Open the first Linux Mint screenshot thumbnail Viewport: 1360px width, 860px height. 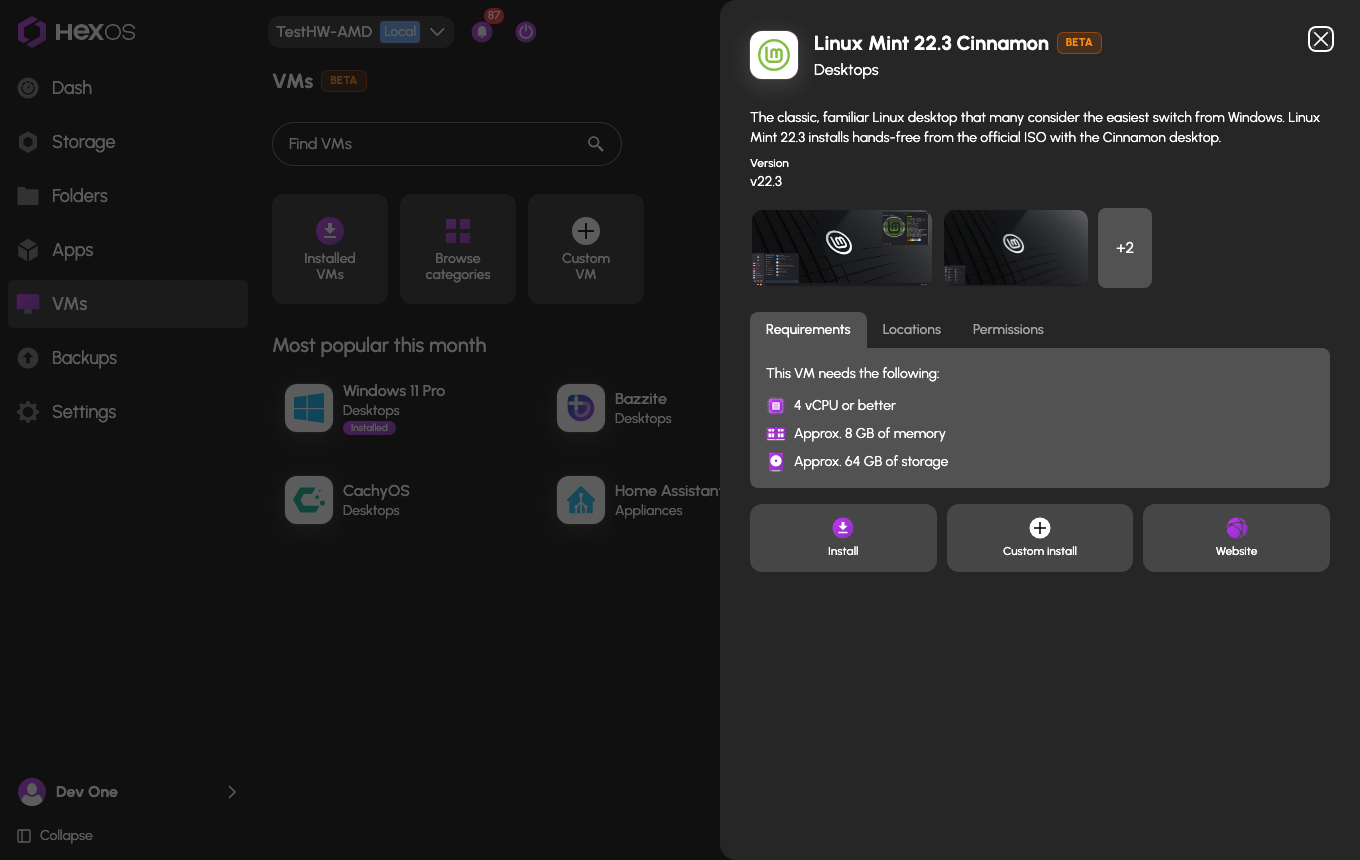click(842, 248)
